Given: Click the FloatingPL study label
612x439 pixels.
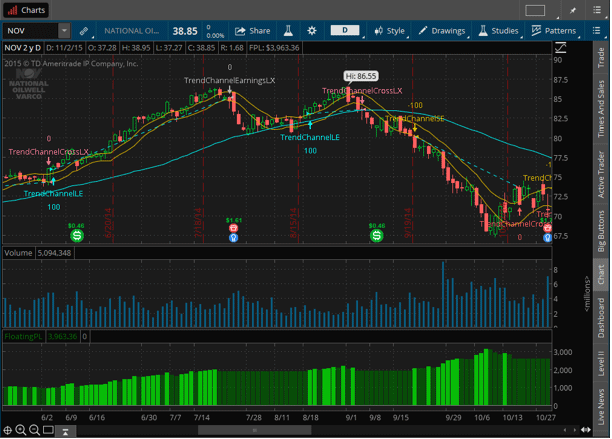Looking at the screenshot, I should pos(23,336).
